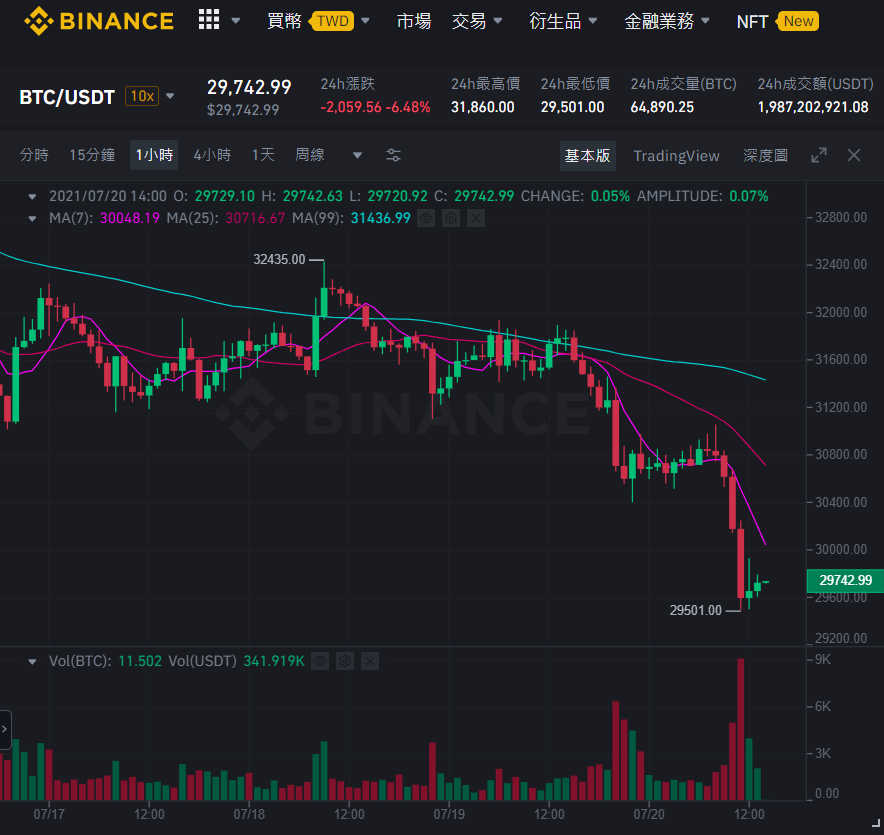Open chart indicator settings sliders icon
Image resolution: width=884 pixels, height=835 pixels.
[393, 155]
